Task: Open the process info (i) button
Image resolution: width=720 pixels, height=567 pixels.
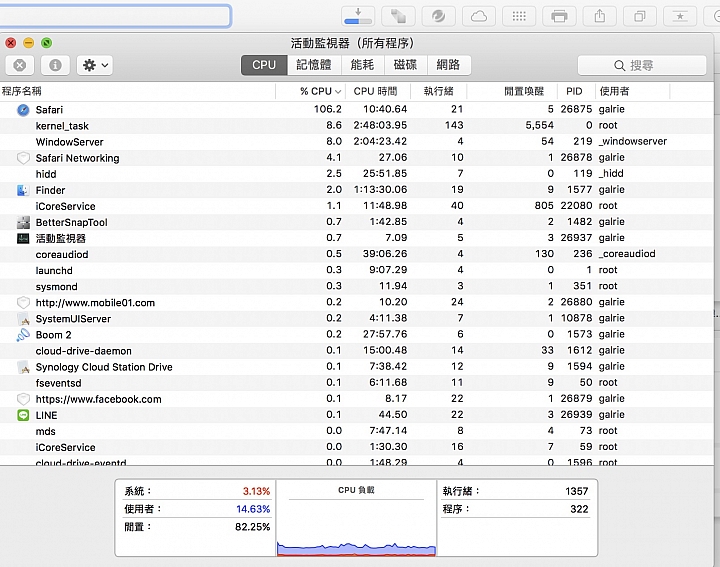Action: (x=55, y=65)
